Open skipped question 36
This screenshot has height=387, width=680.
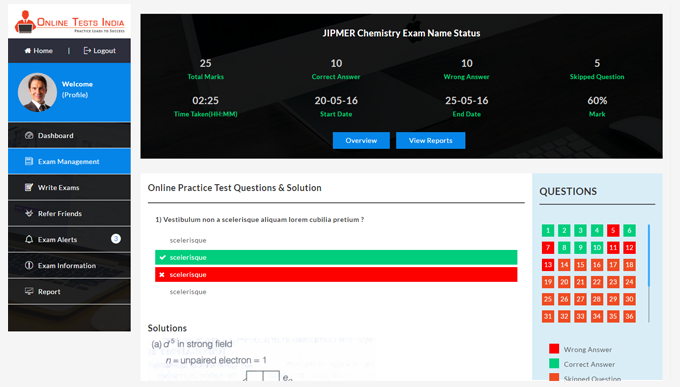[x=629, y=316]
